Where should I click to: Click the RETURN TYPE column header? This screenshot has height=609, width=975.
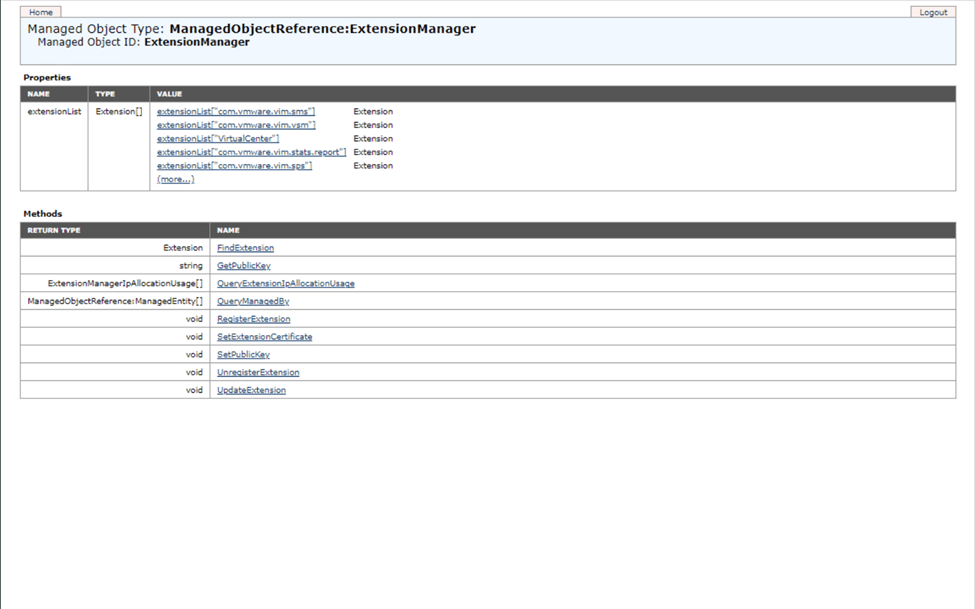click(54, 230)
